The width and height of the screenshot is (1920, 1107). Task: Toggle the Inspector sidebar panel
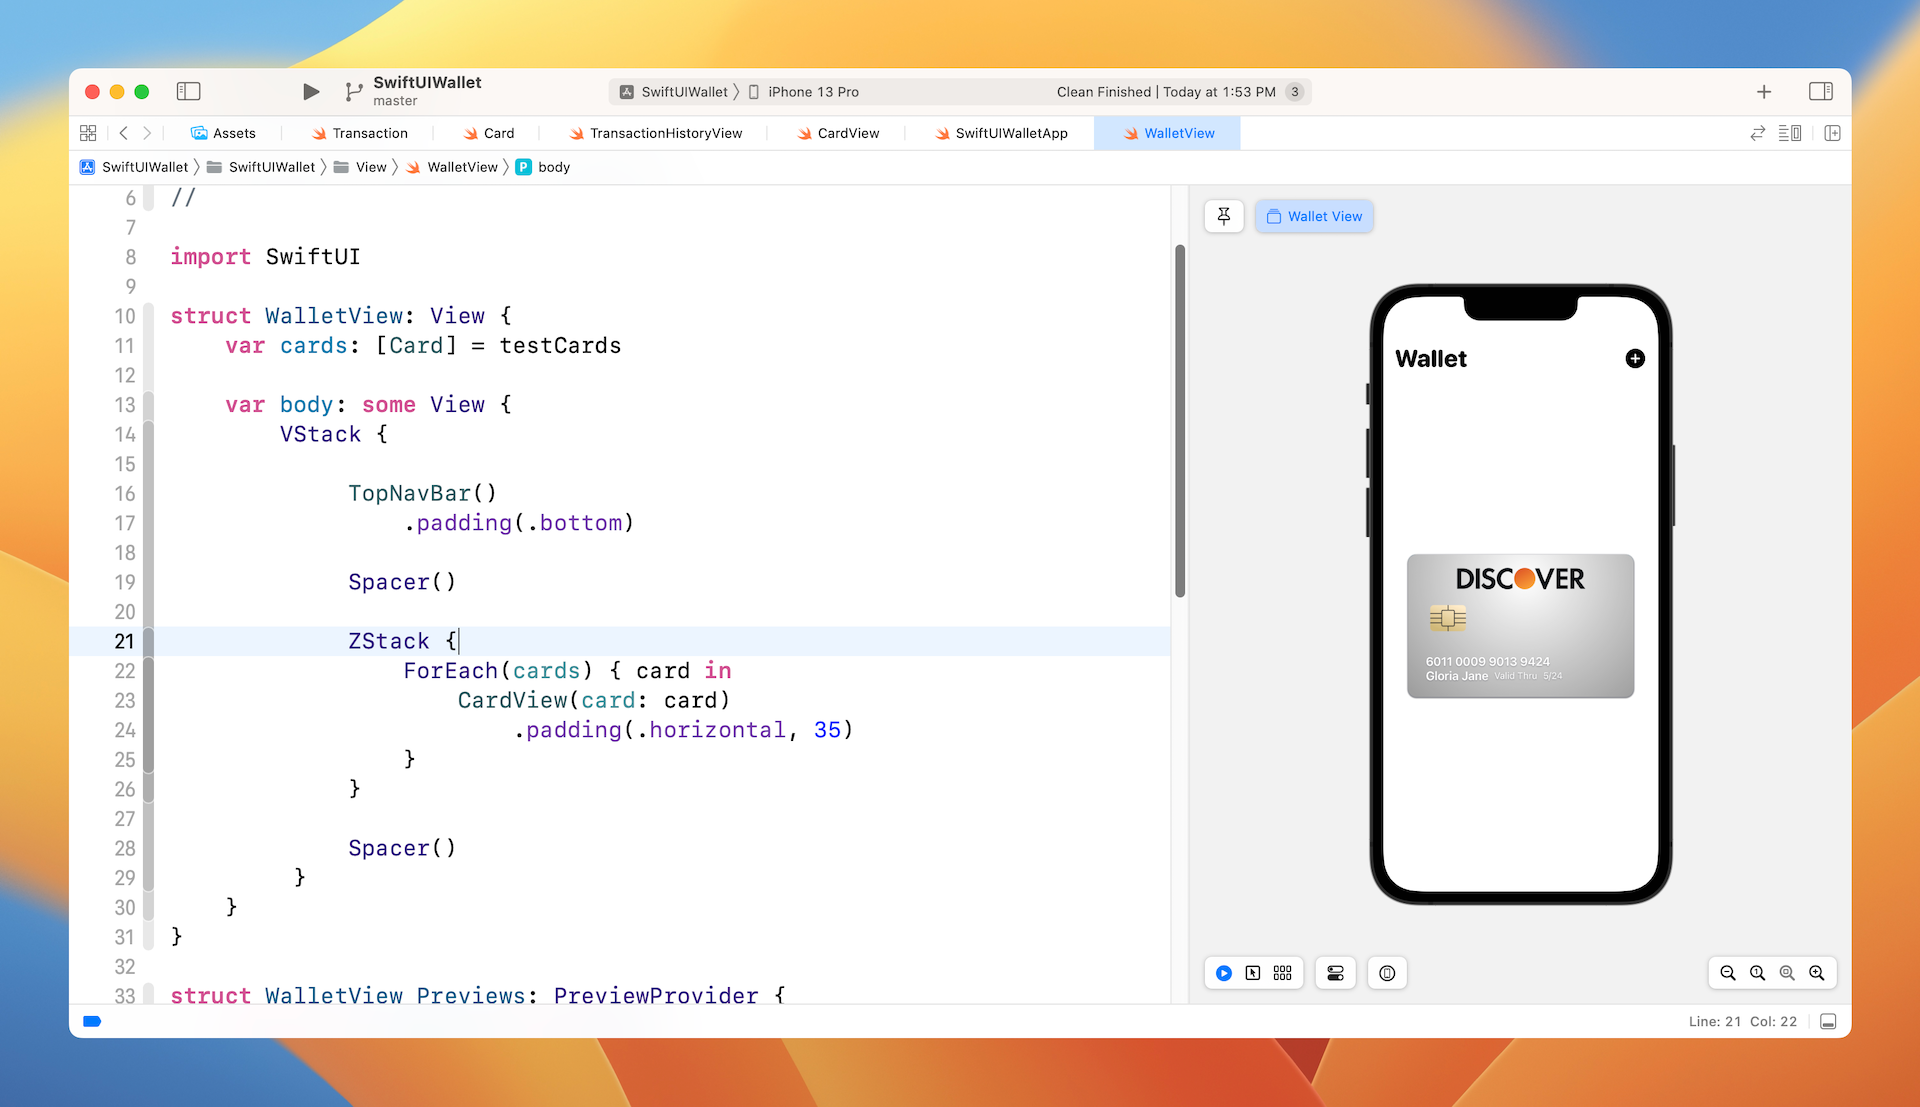tap(1821, 92)
